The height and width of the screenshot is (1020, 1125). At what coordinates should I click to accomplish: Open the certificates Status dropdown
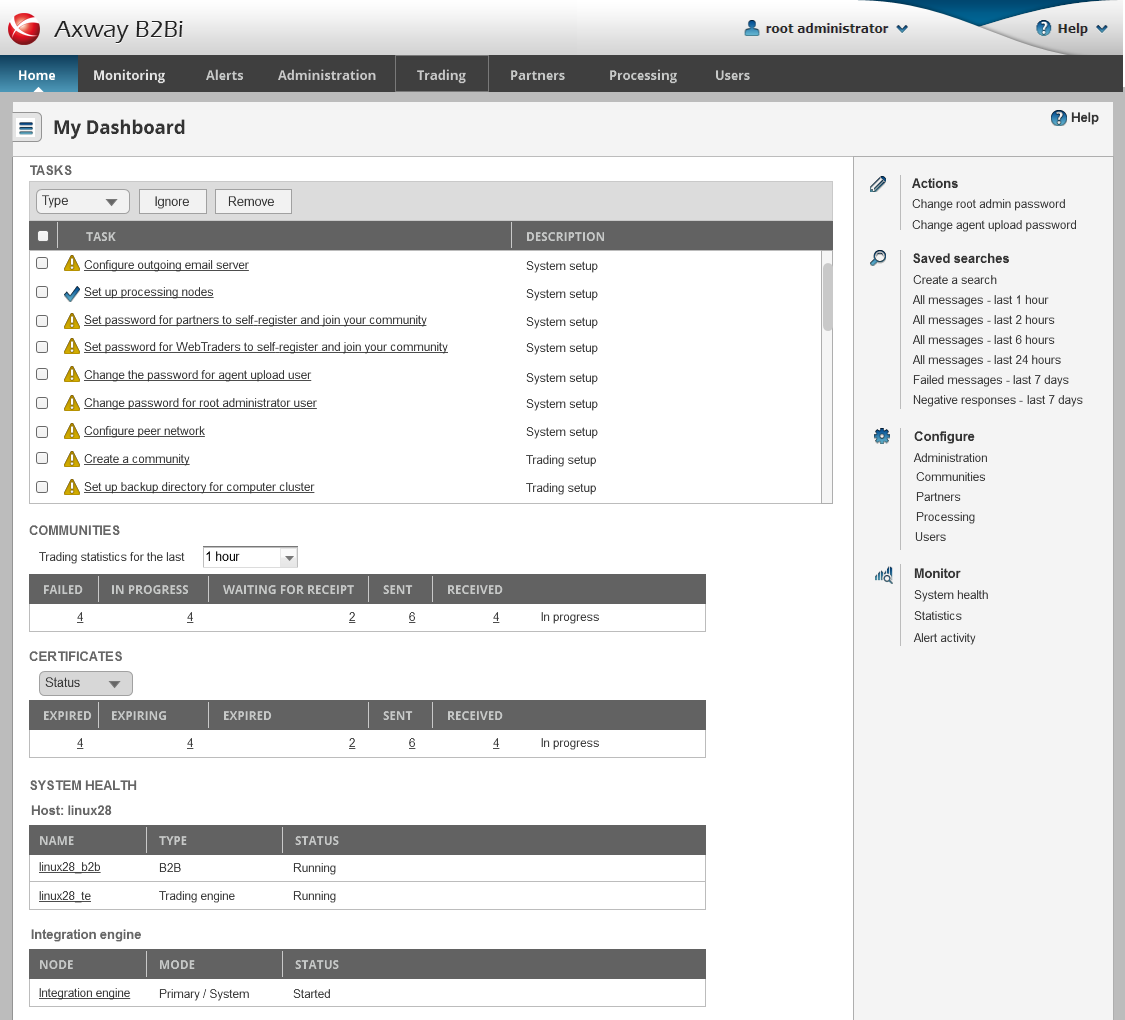point(85,683)
